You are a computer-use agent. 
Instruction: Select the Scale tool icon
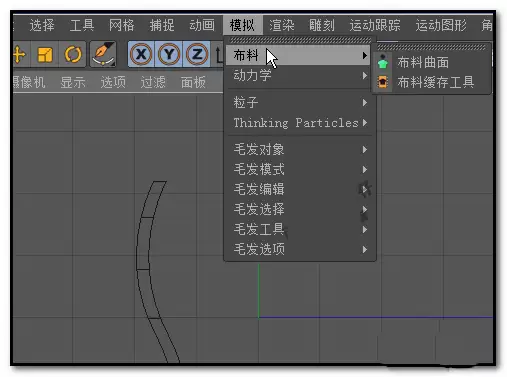click(x=45, y=54)
